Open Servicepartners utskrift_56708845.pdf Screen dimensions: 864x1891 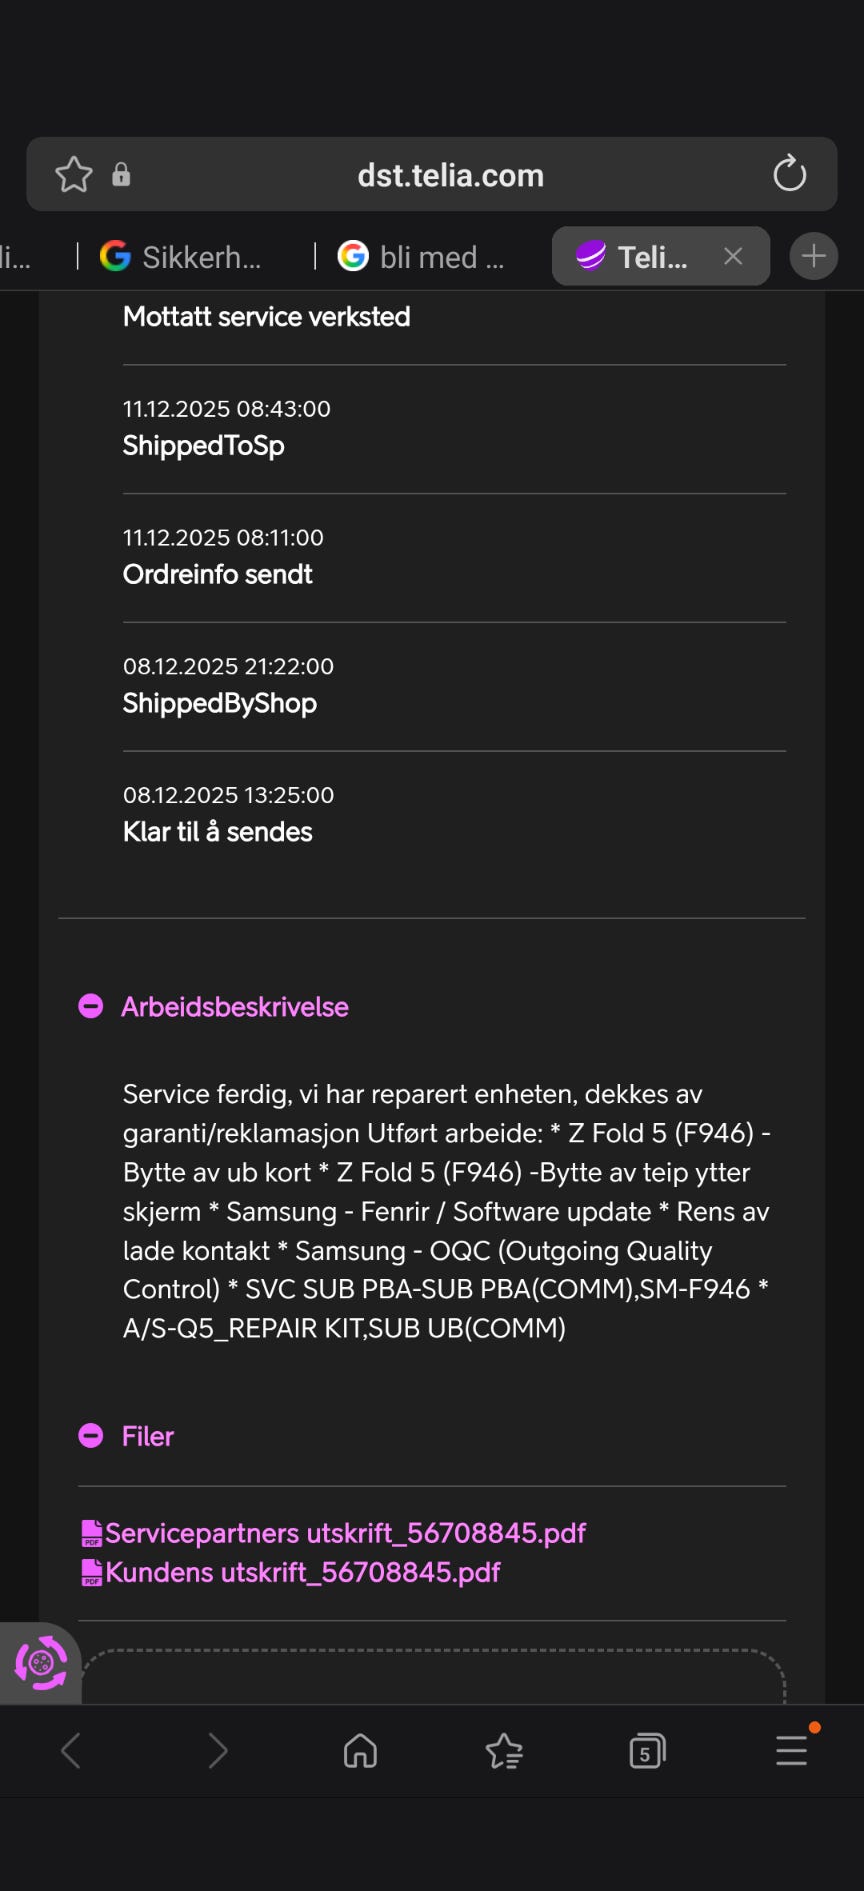pos(344,1533)
